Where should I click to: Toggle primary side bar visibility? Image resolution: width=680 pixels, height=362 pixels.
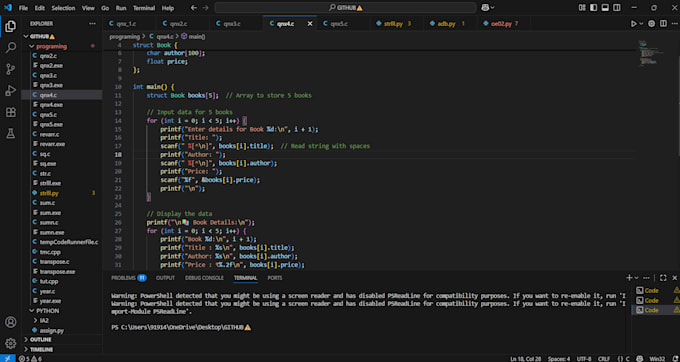(x=593, y=8)
